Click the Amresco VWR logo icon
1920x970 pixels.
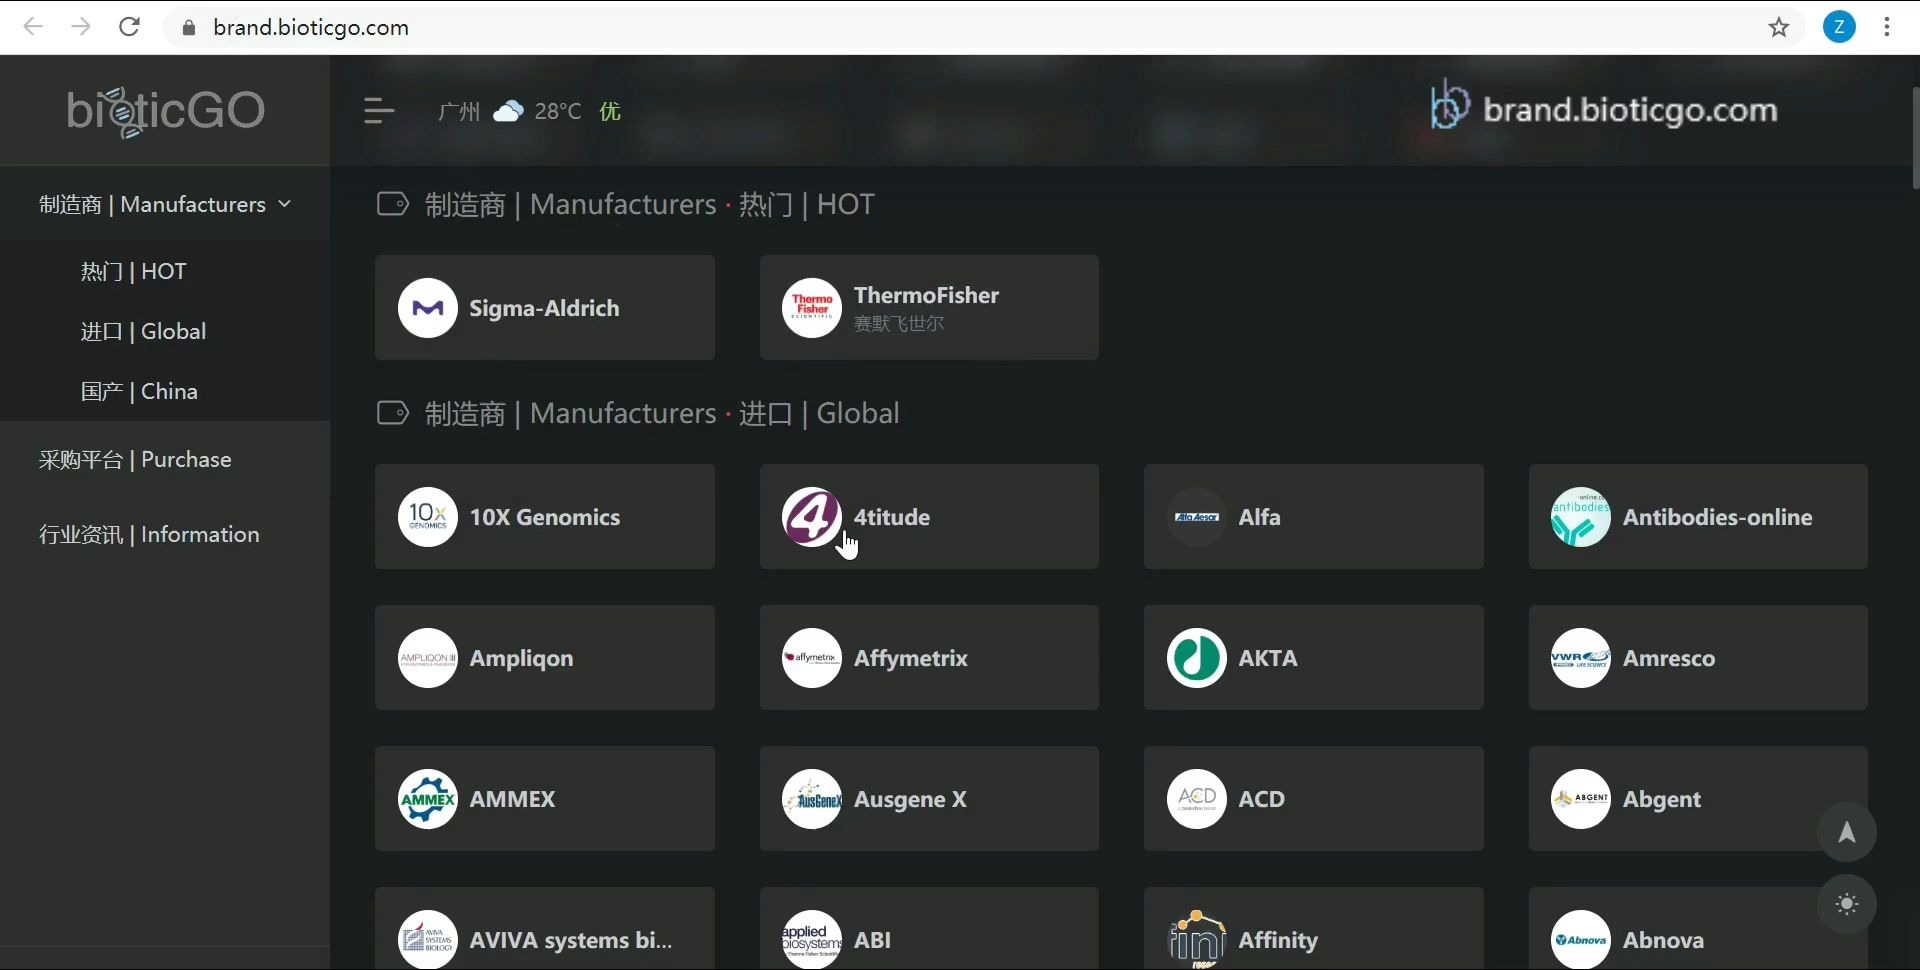pos(1581,658)
